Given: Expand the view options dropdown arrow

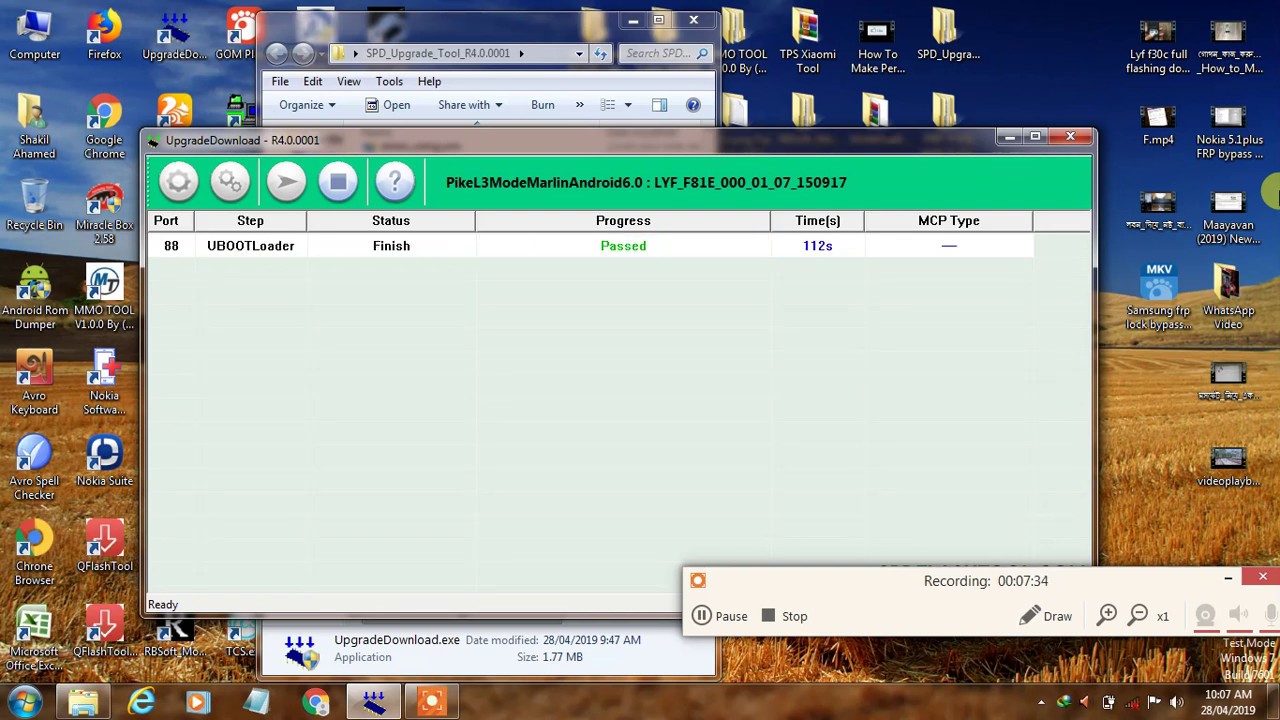Looking at the screenshot, I should pyautogui.click(x=628, y=105).
